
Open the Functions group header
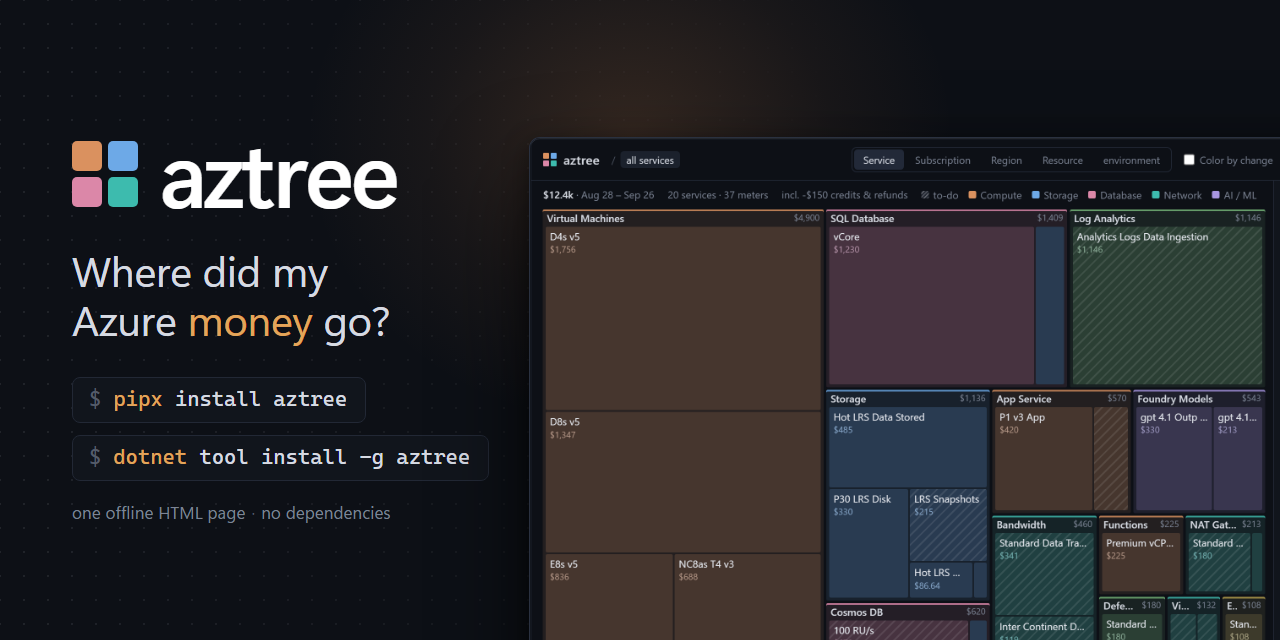[x=1141, y=524]
